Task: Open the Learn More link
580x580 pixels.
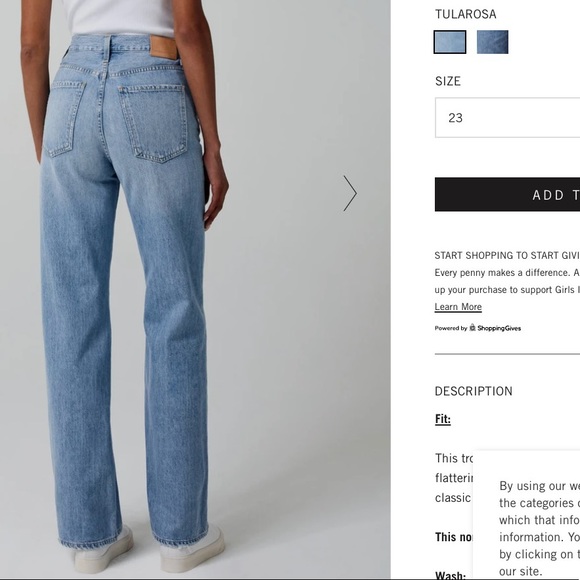Action: point(458,307)
